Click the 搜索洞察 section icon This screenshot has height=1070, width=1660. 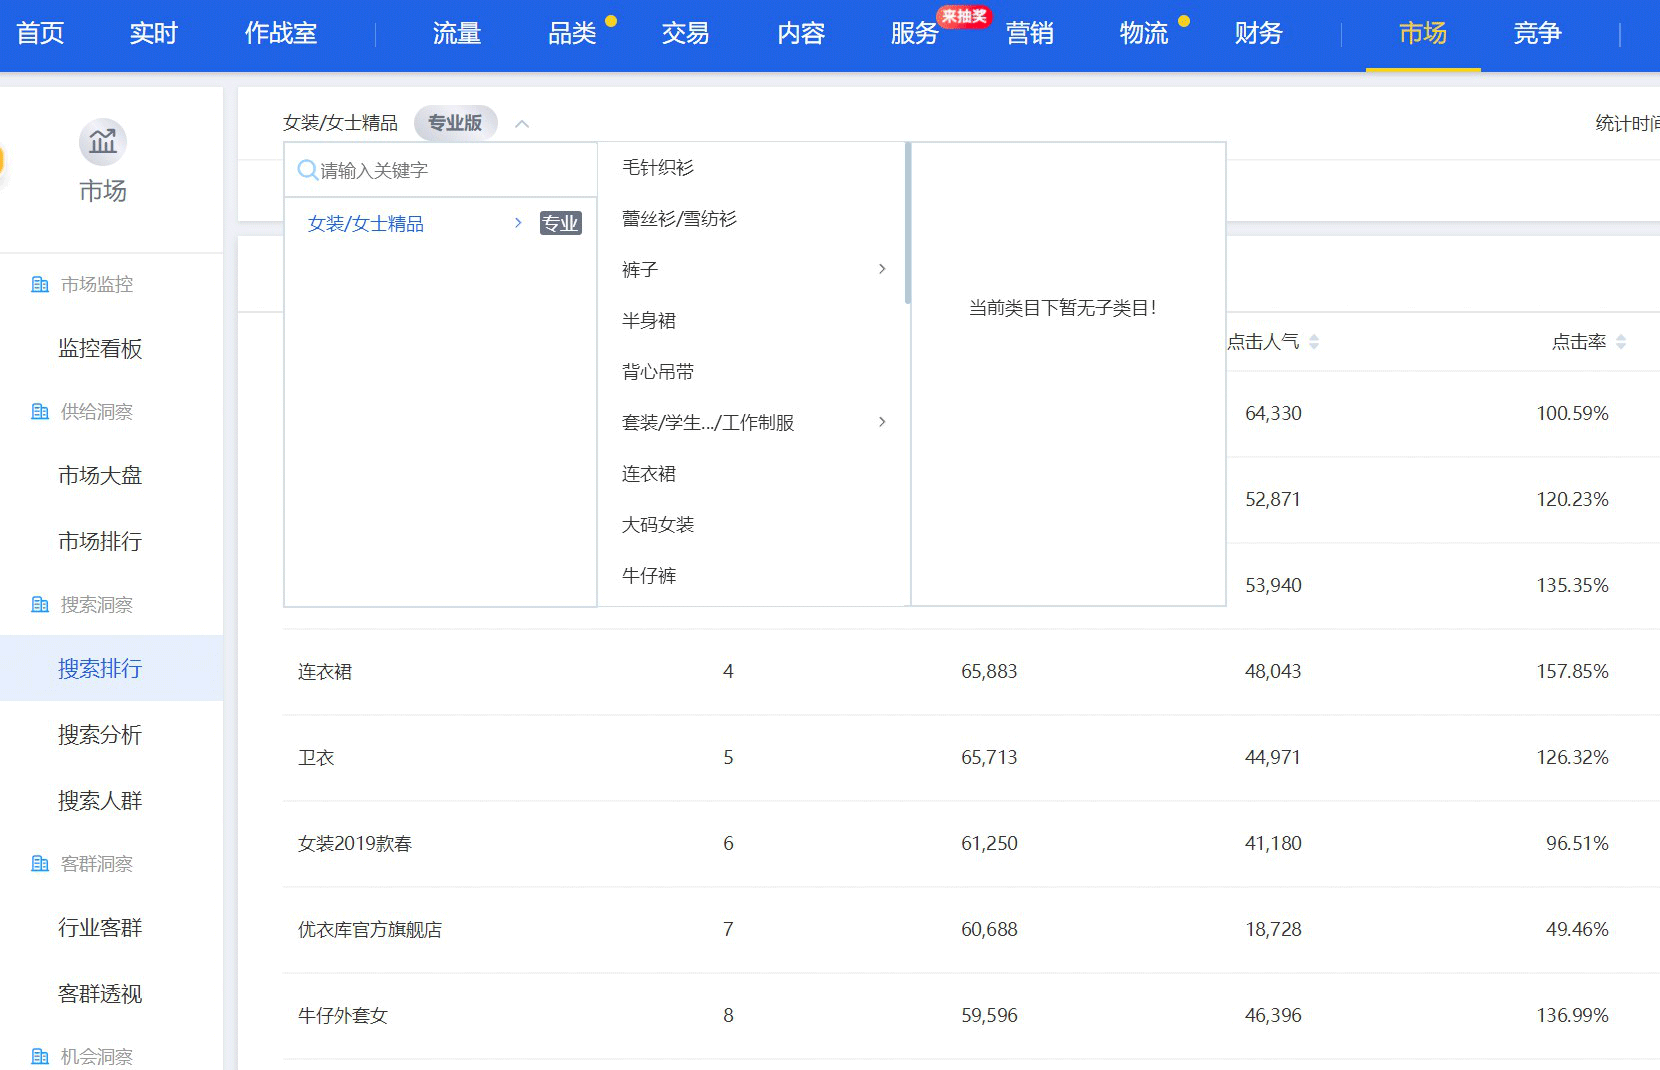click(x=40, y=605)
